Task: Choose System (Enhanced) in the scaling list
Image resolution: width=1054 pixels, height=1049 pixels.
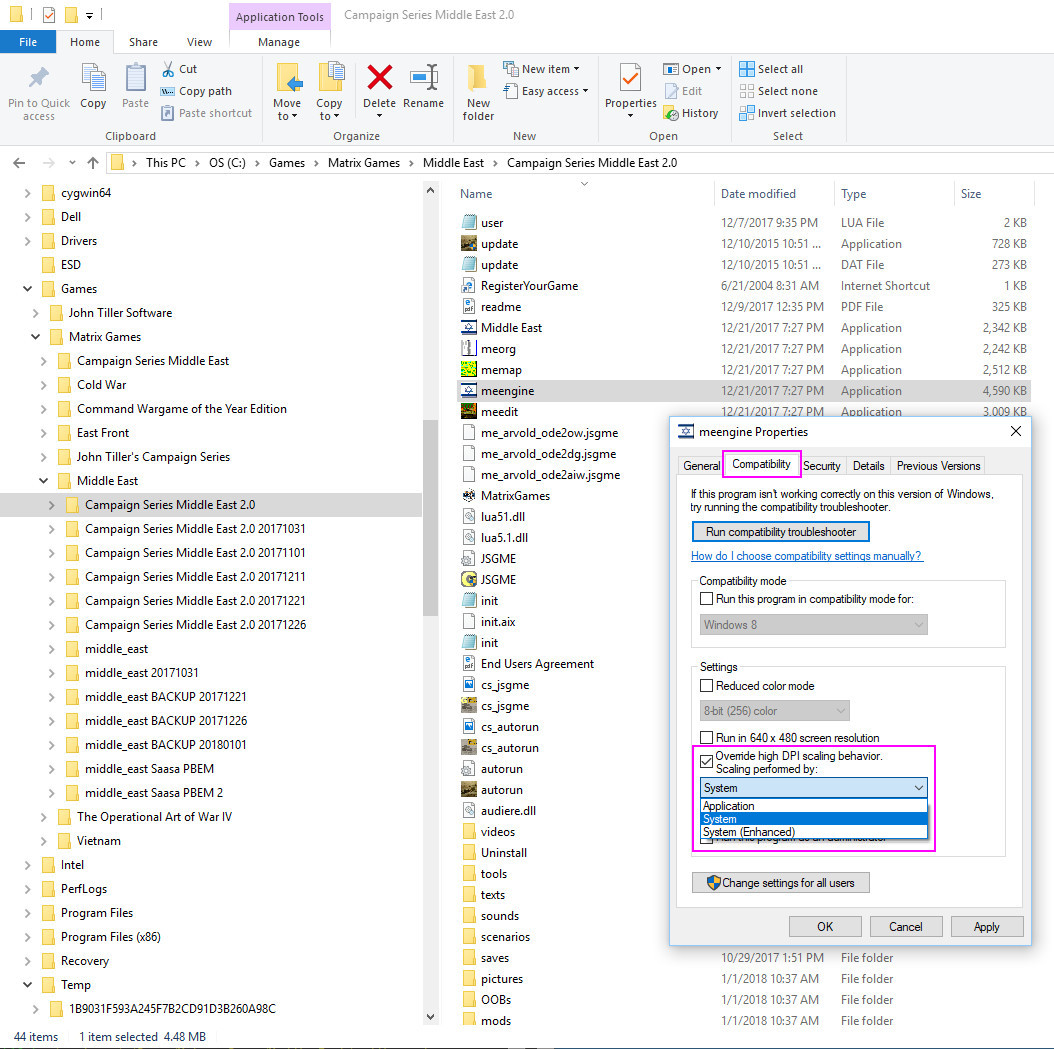Action: point(813,832)
